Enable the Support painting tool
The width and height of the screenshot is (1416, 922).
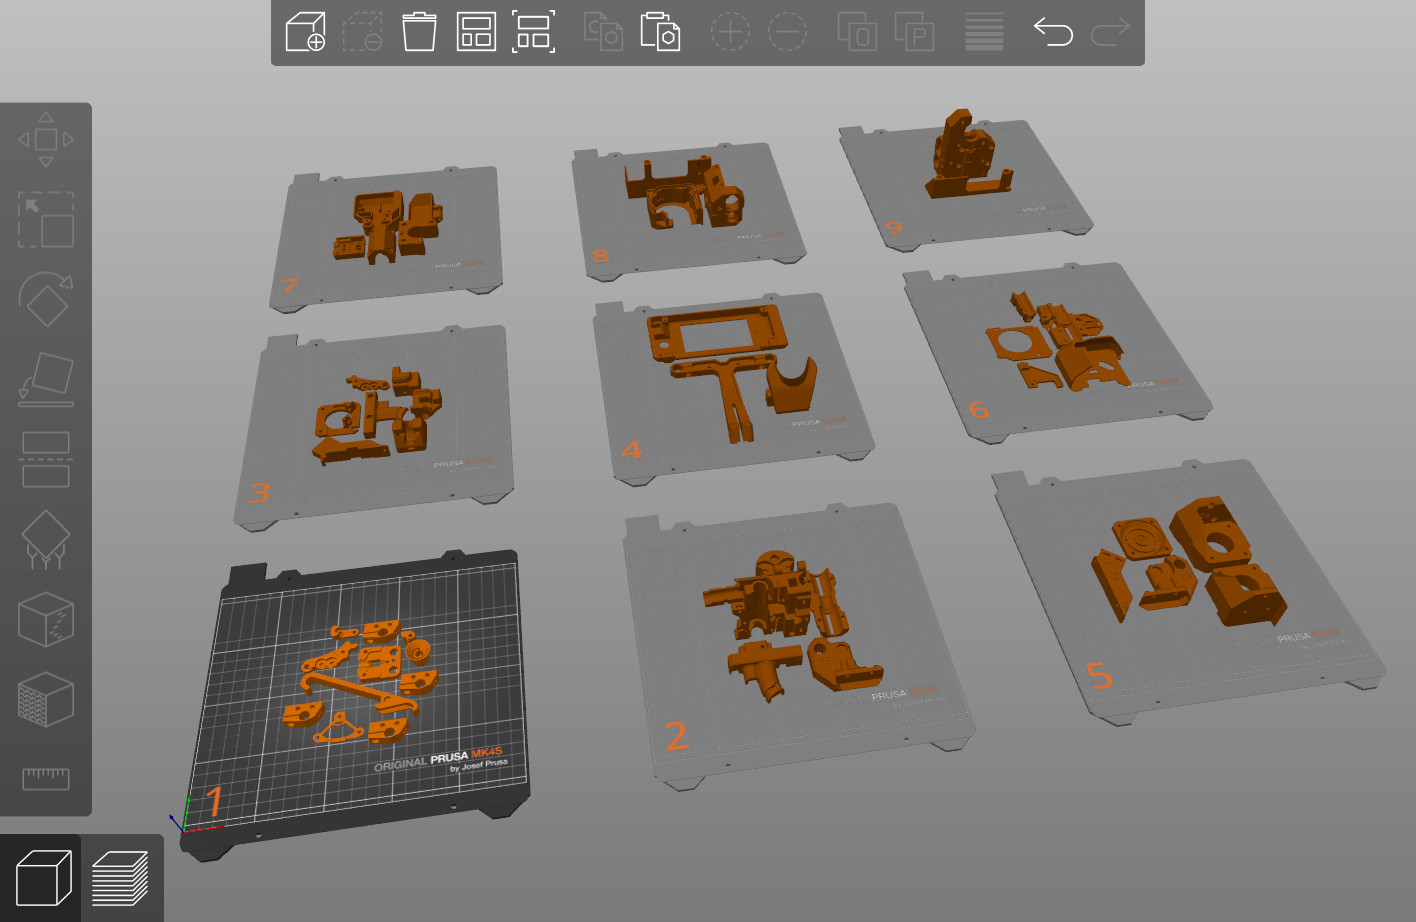click(45, 538)
